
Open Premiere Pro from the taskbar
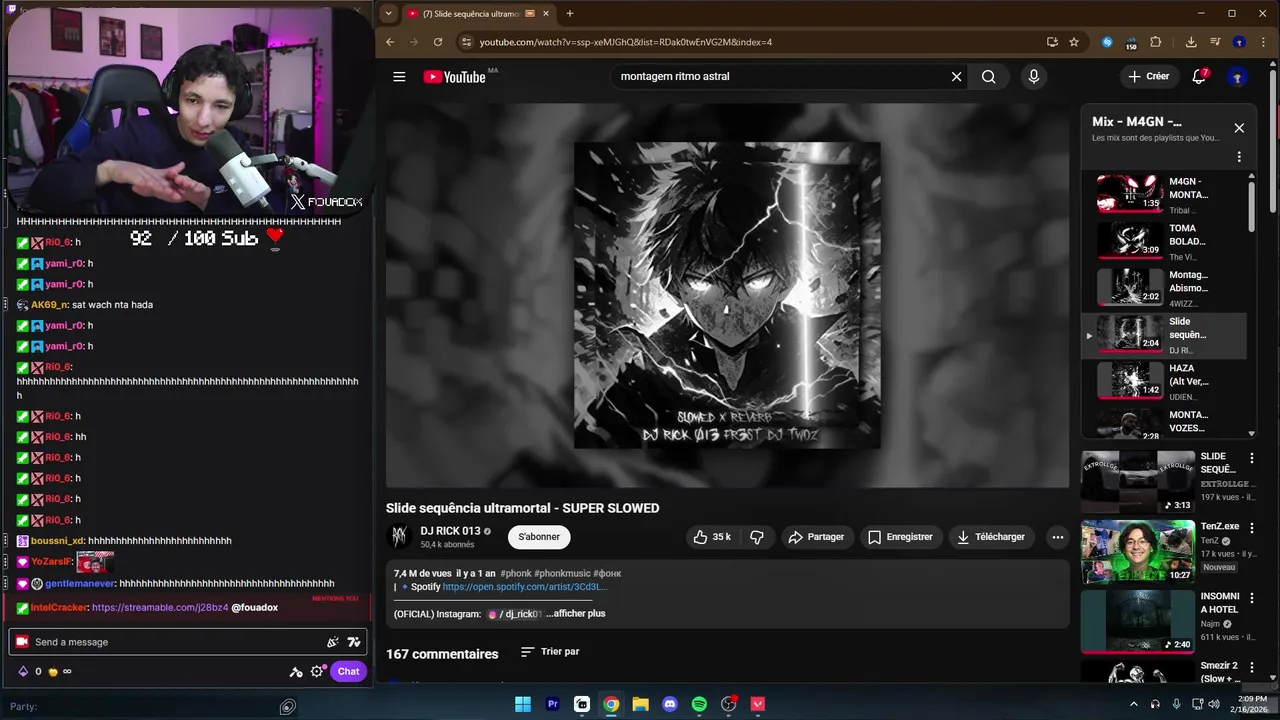click(x=552, y=704)
